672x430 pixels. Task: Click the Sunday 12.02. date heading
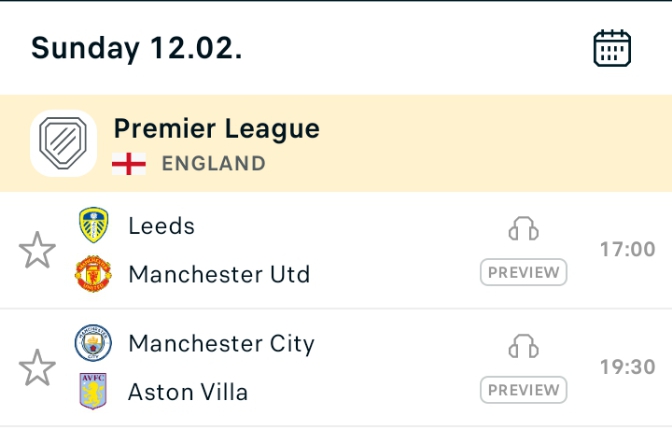[x=136, y=48]
